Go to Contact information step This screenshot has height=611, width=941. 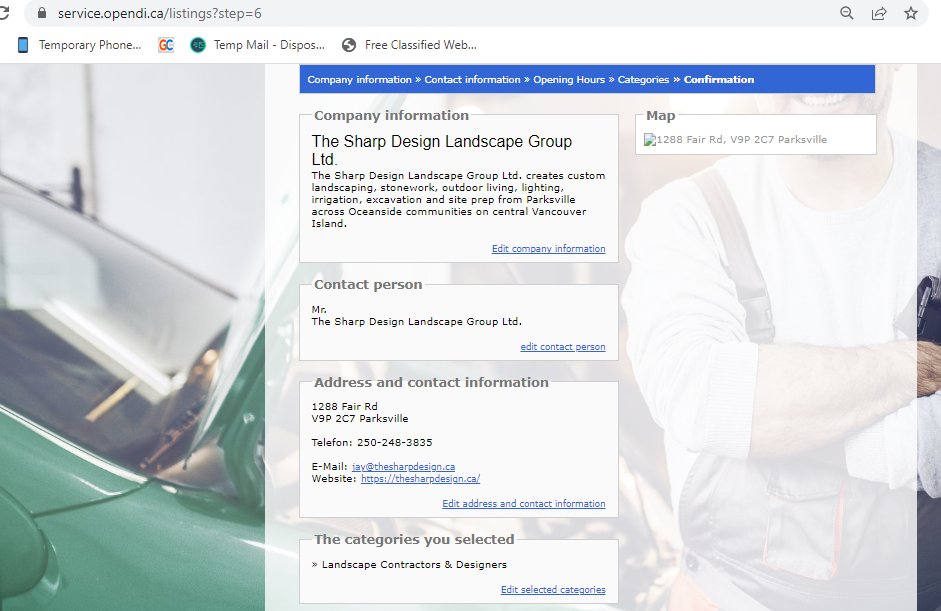(472, 80)
